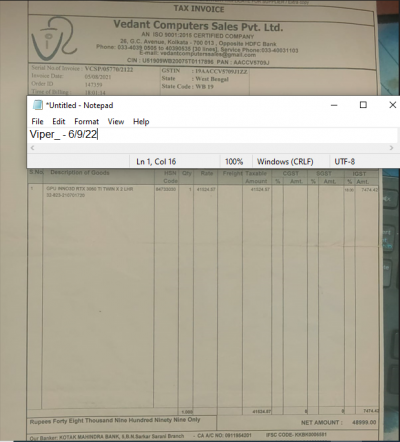Place cursor after 'Viper_ - 6/9/22' text
Image resolution: width=400 pixels, height=442 pixels.
coord(97,134)
